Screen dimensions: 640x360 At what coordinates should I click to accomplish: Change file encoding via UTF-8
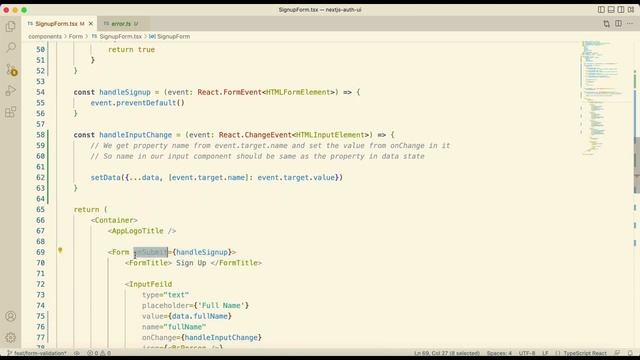click(x=527, y=353)
